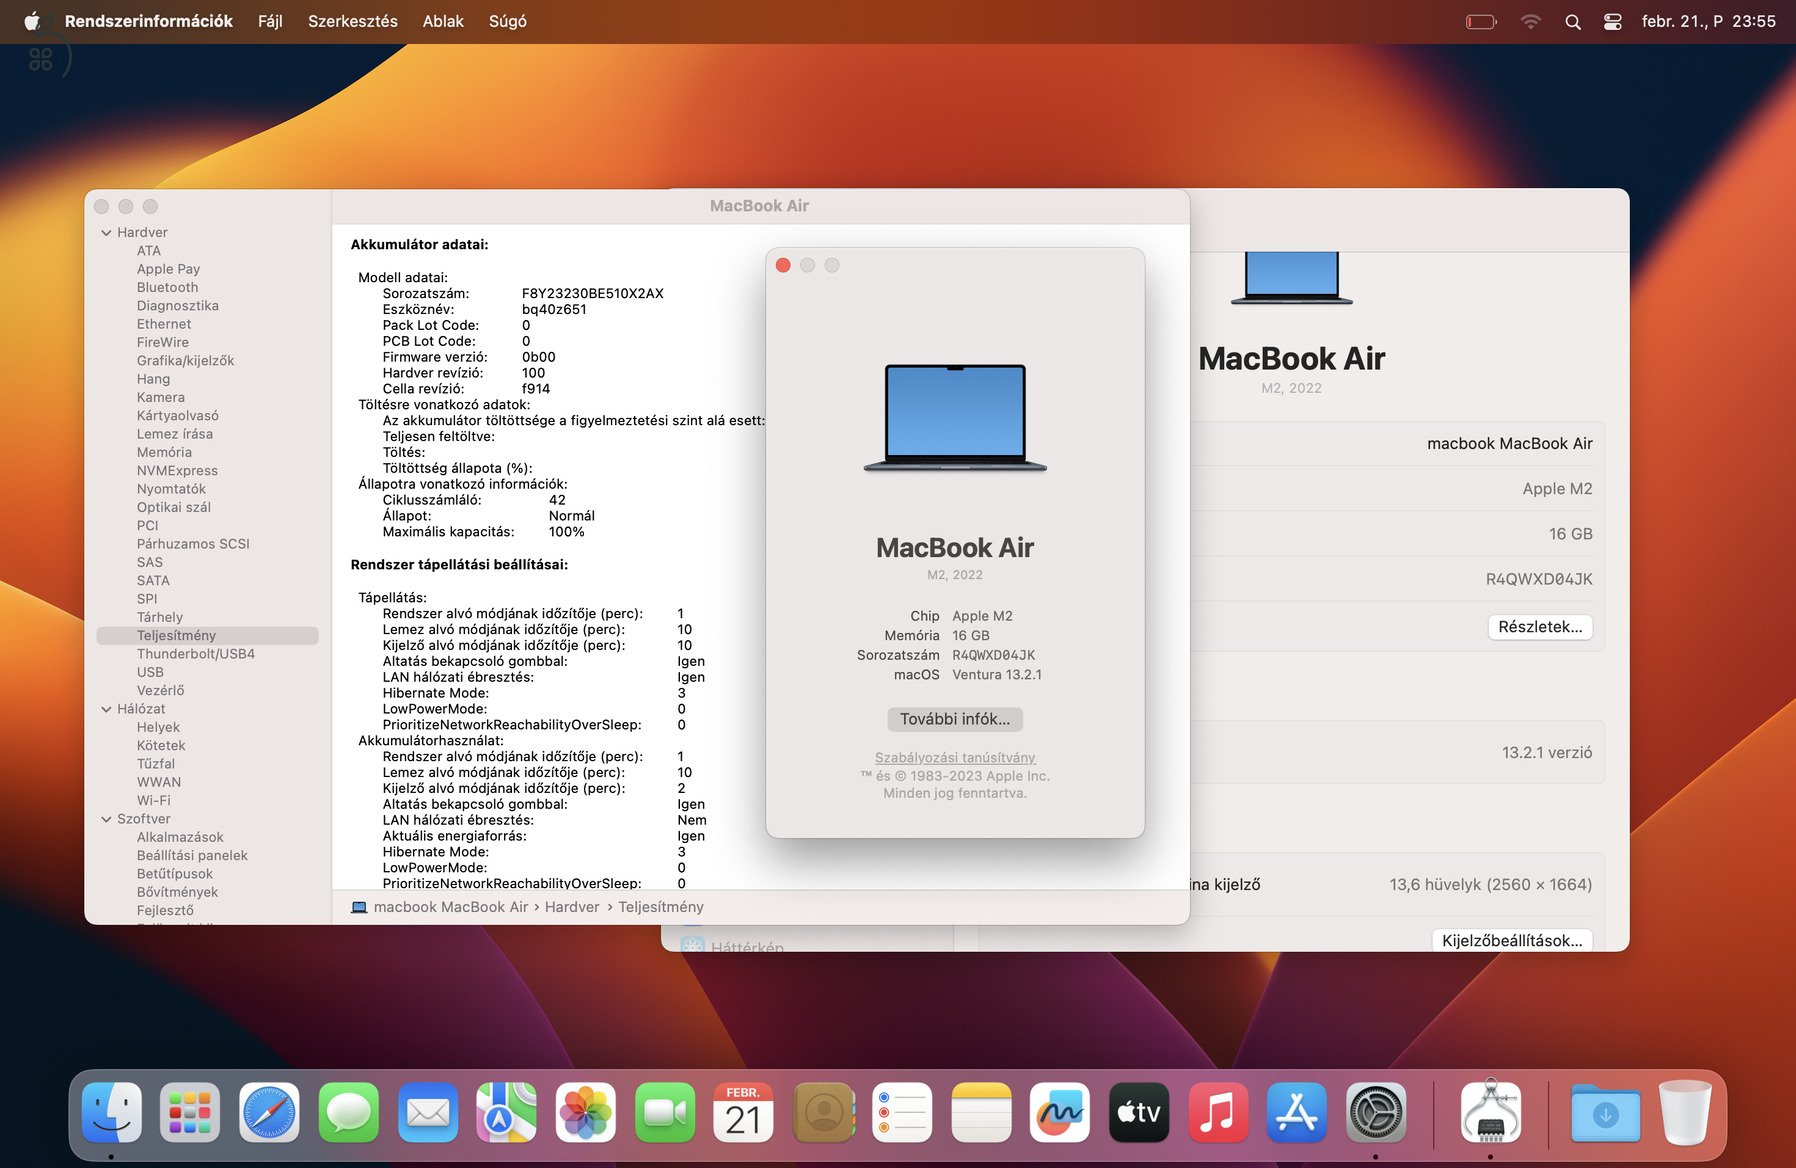
Task: Click the 13.2.1 verzió text
Action: tap(1547, 752)
